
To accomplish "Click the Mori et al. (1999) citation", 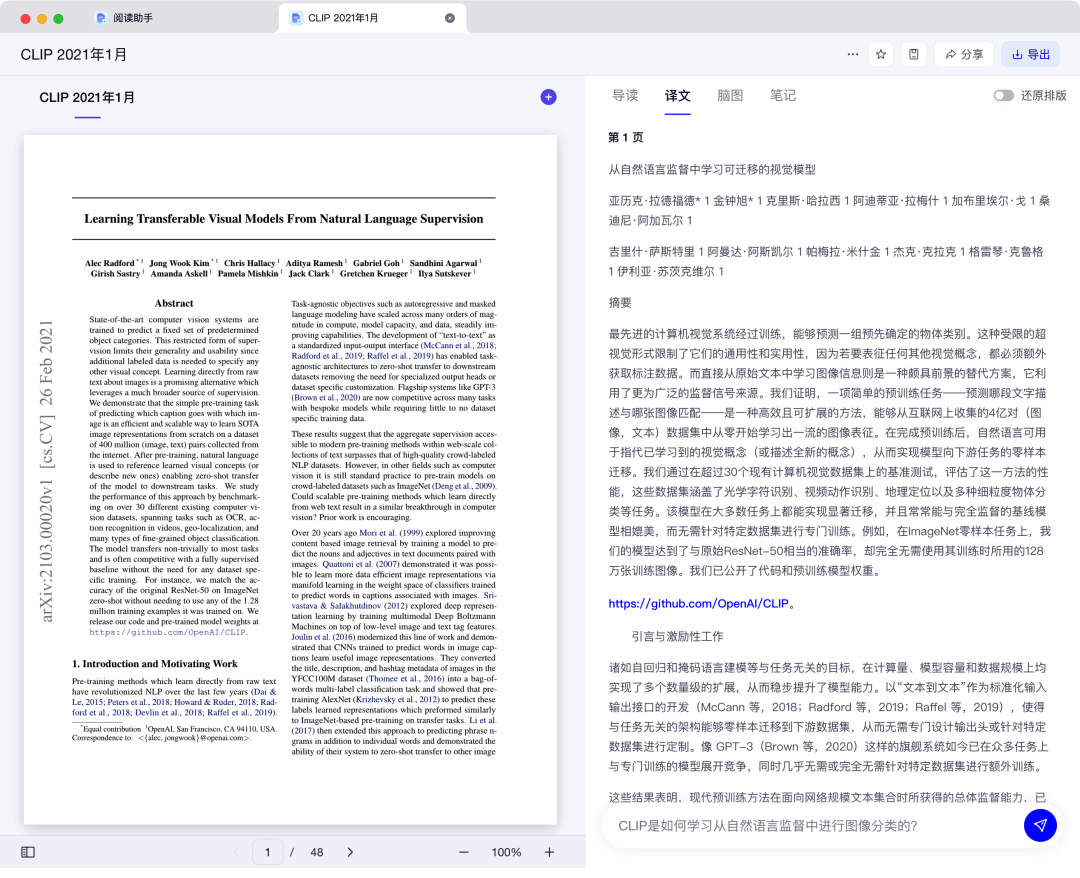I will 391,533.
